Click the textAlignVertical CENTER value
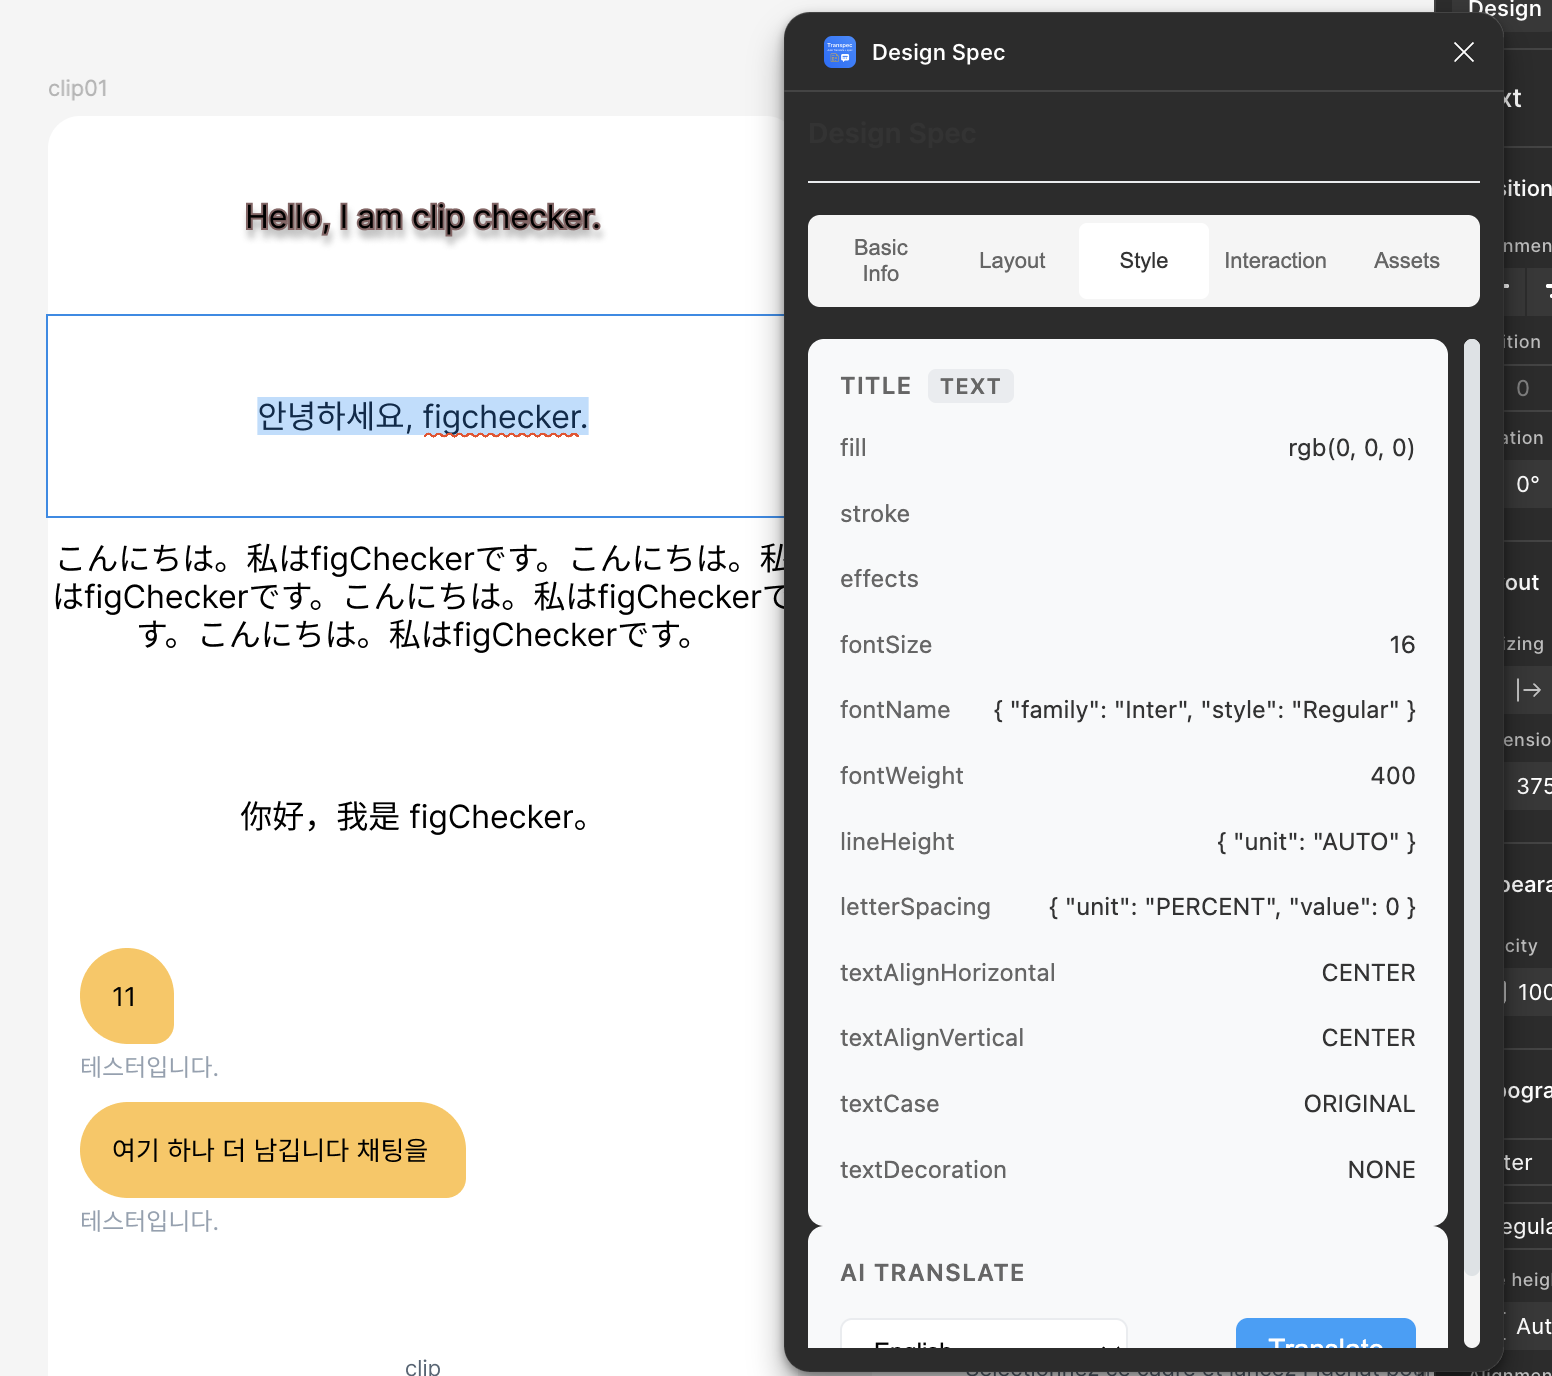The width and height of the screenshot is (1552, 1376). (x=1368, y=1038)
